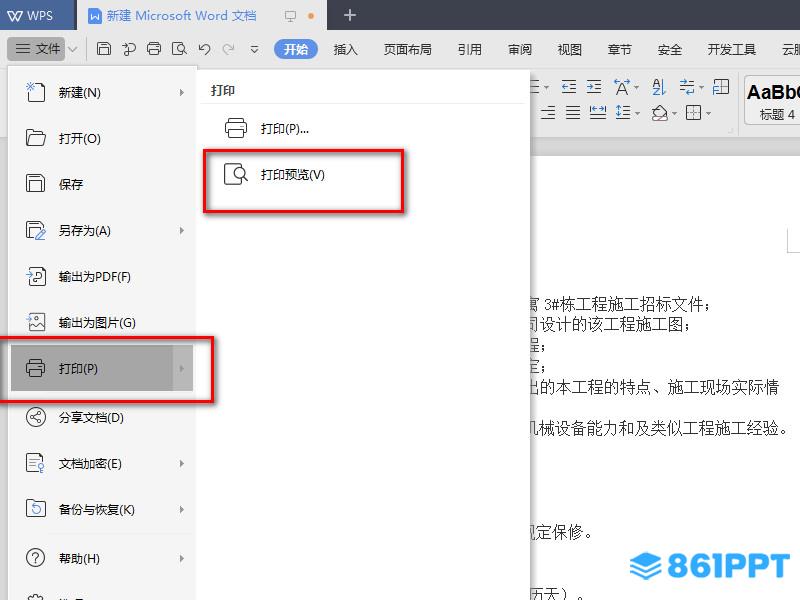Click the plus button to add tab
This screenshot has width=800, height=600.
[x=349, y=15]
